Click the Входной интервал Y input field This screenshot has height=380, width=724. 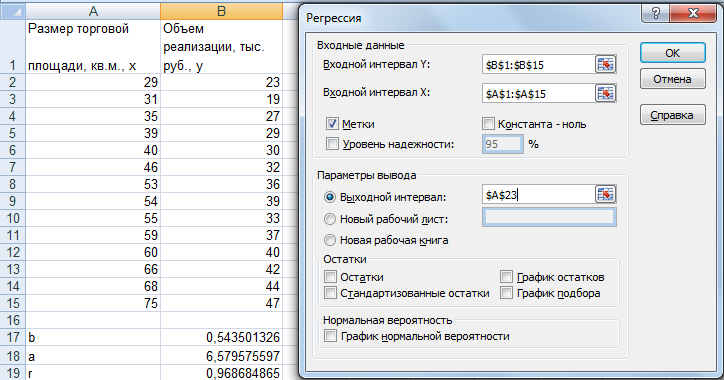click(538, 65)
